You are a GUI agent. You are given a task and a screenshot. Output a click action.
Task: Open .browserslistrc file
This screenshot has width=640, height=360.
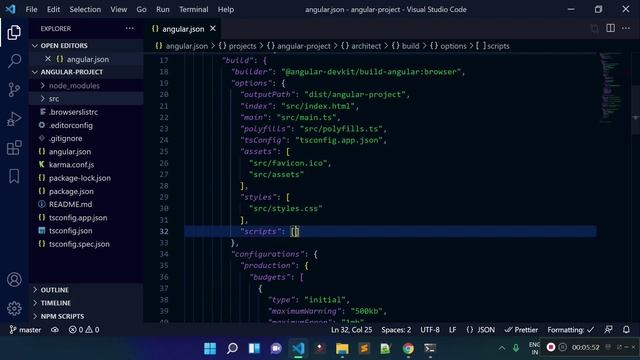click(x=86, y=112)
